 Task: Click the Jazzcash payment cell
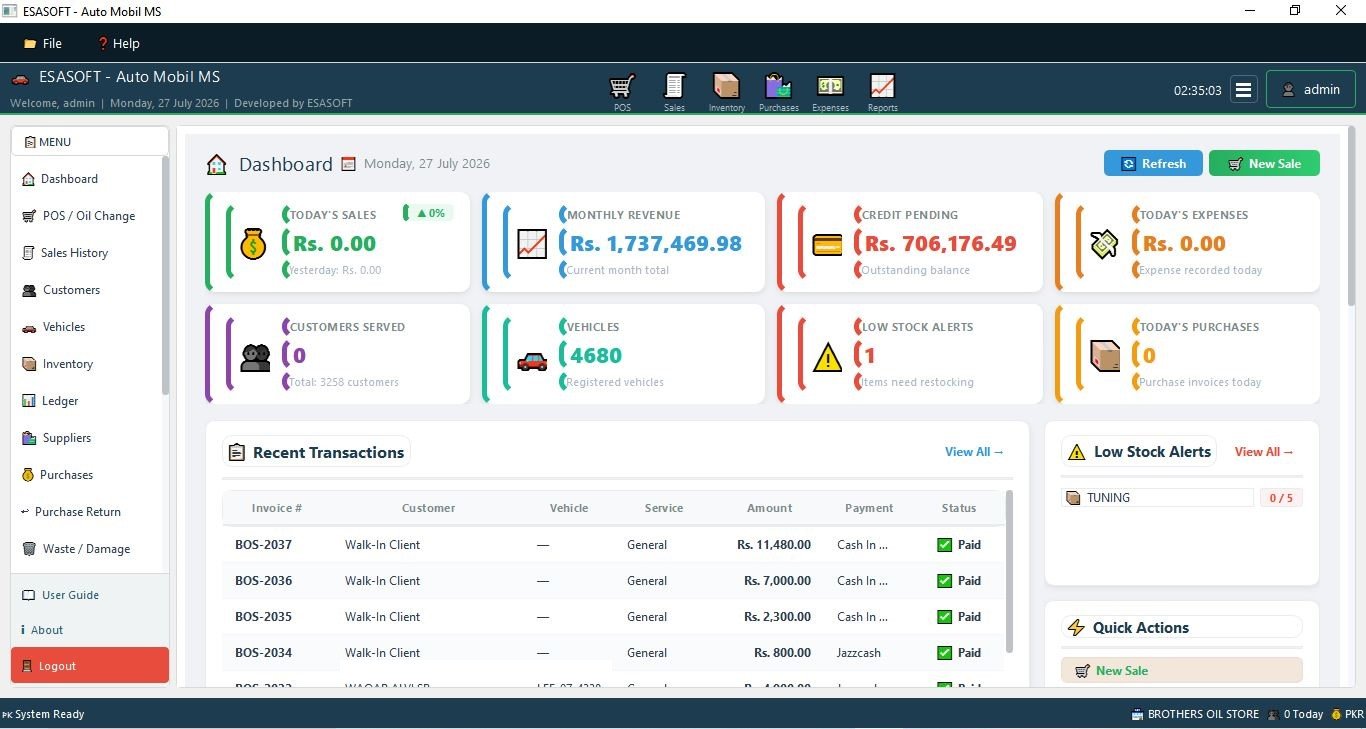coord(859,653)
